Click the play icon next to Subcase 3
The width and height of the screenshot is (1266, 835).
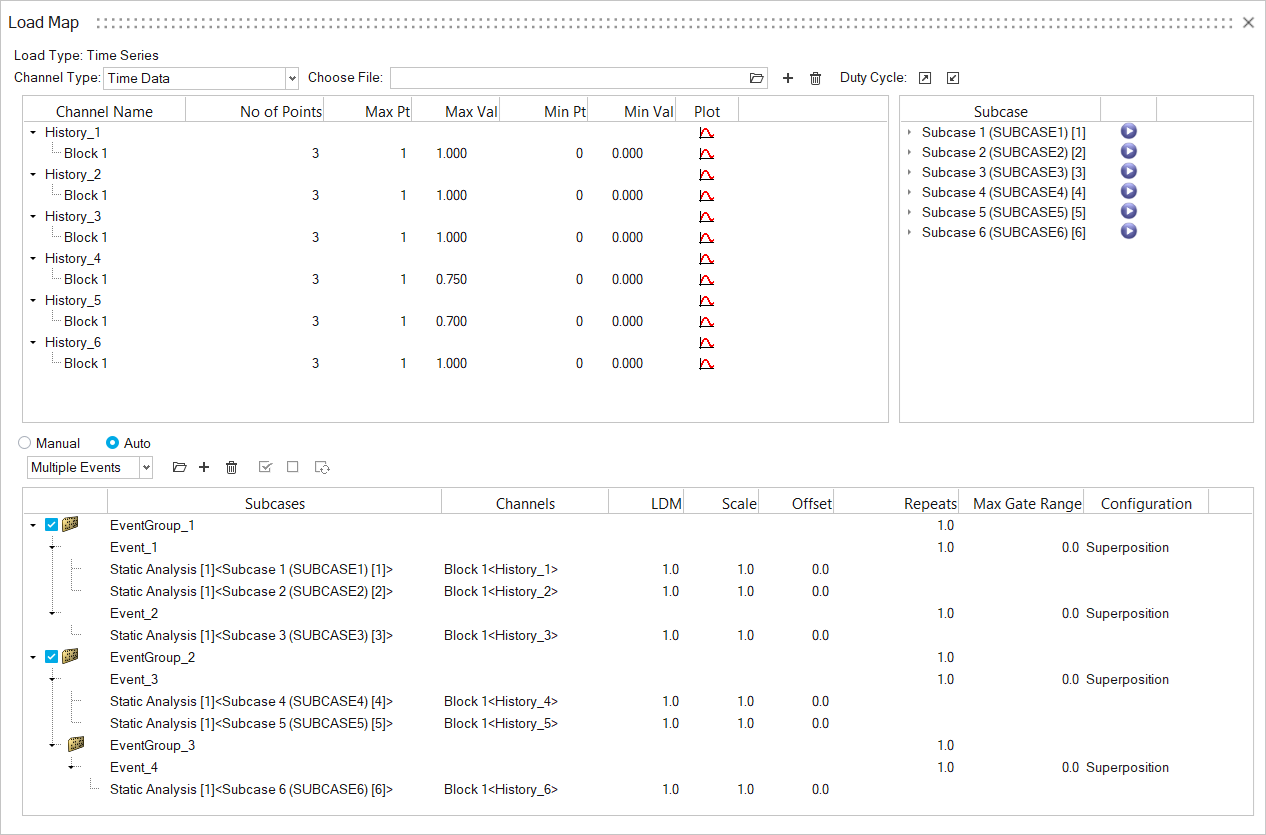coord(1129,171)
